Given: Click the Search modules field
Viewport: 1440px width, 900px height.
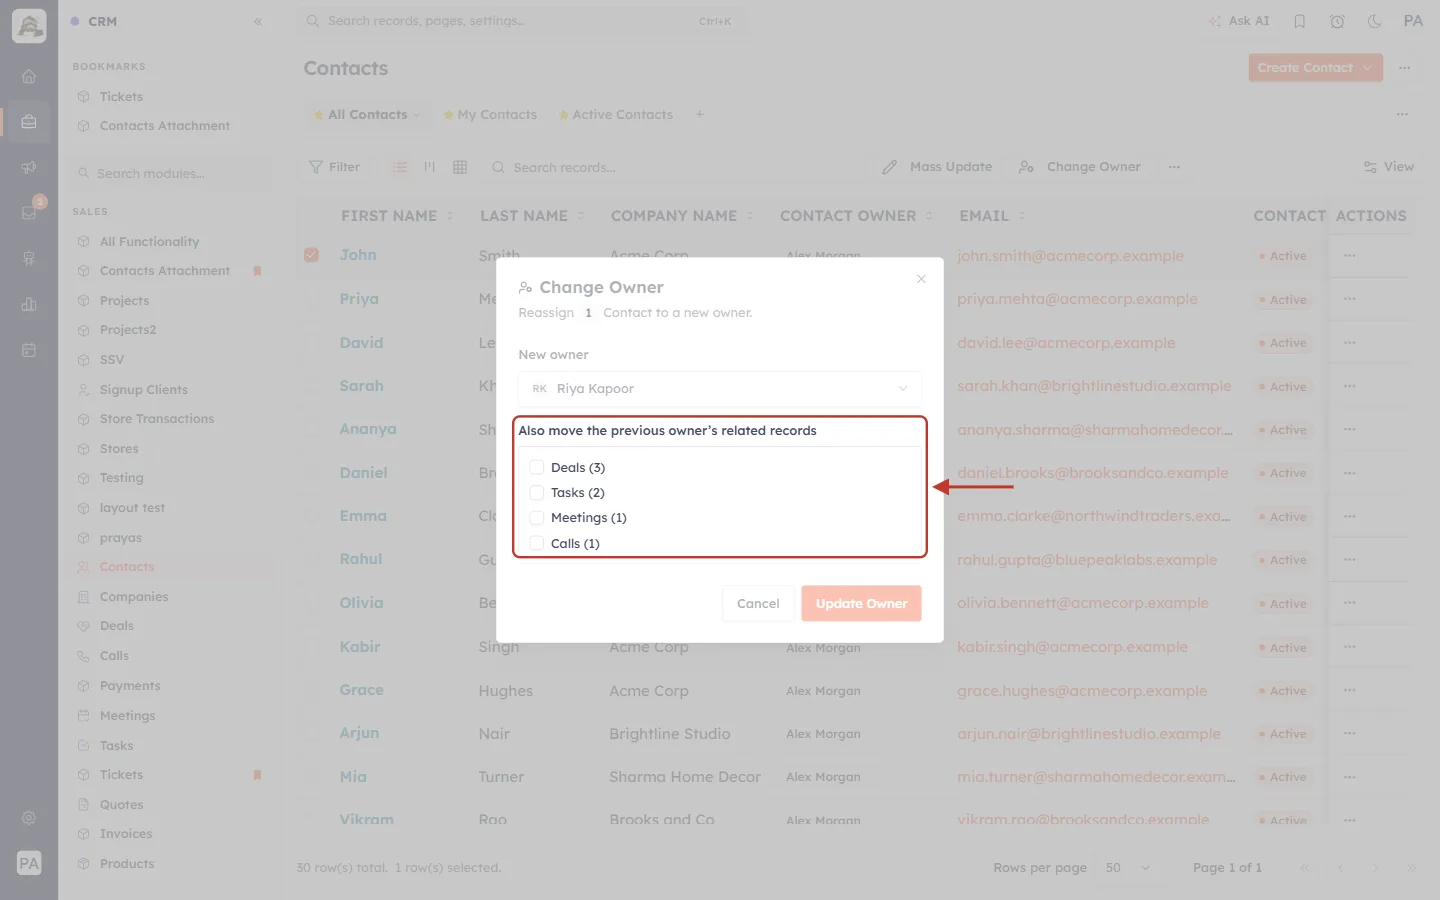Looking at the screenshot, I should click(172, 173).
